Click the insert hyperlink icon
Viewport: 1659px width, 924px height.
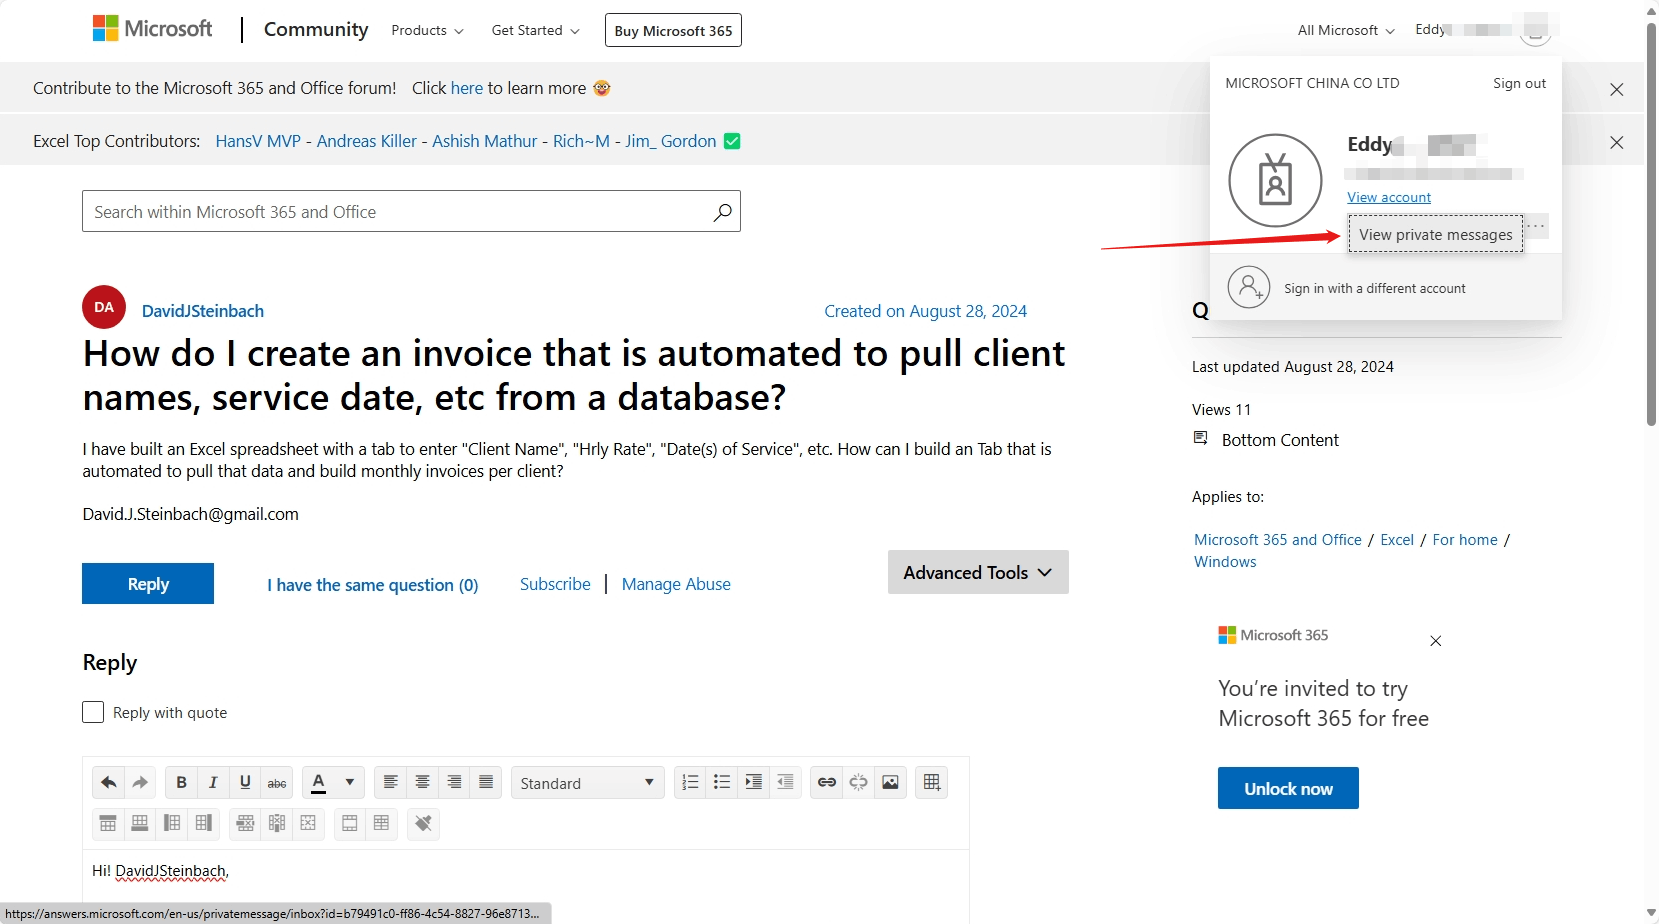coord(827,782)
